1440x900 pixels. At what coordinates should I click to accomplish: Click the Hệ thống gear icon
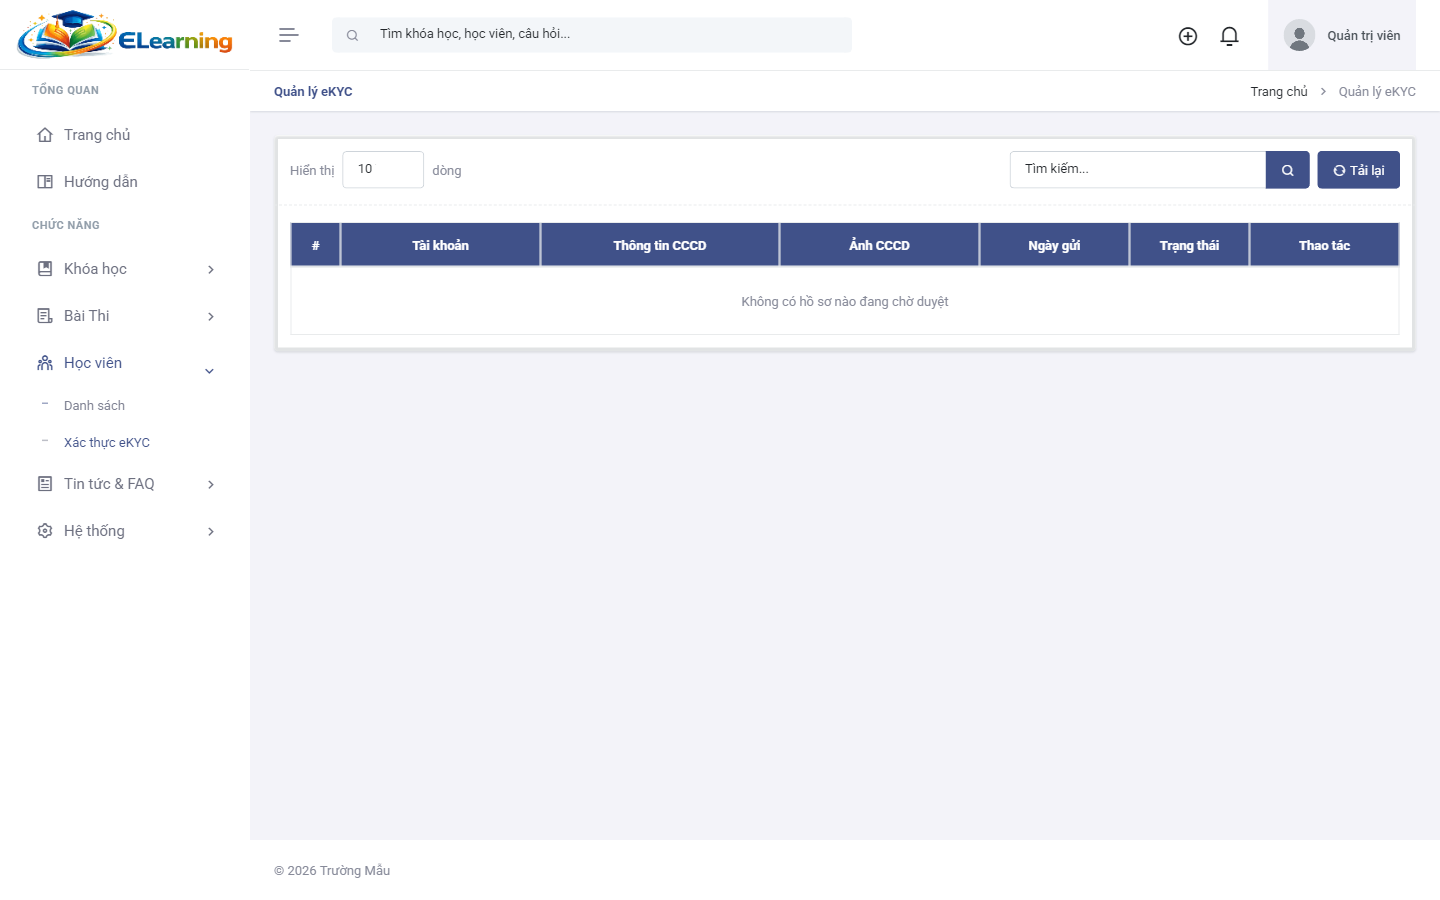pyautogui.click(x=45, y=531)
